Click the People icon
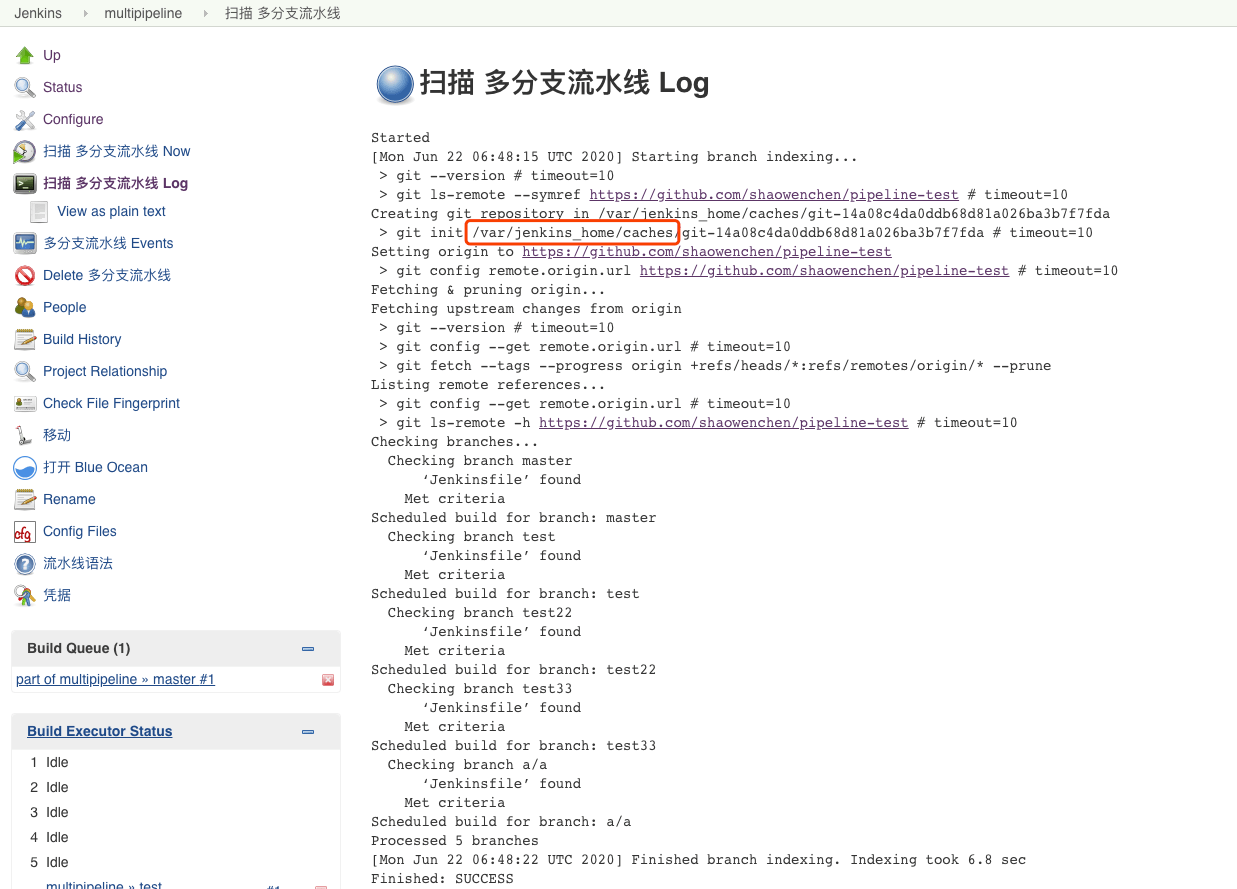The image size is (1237, 889). 25,307
